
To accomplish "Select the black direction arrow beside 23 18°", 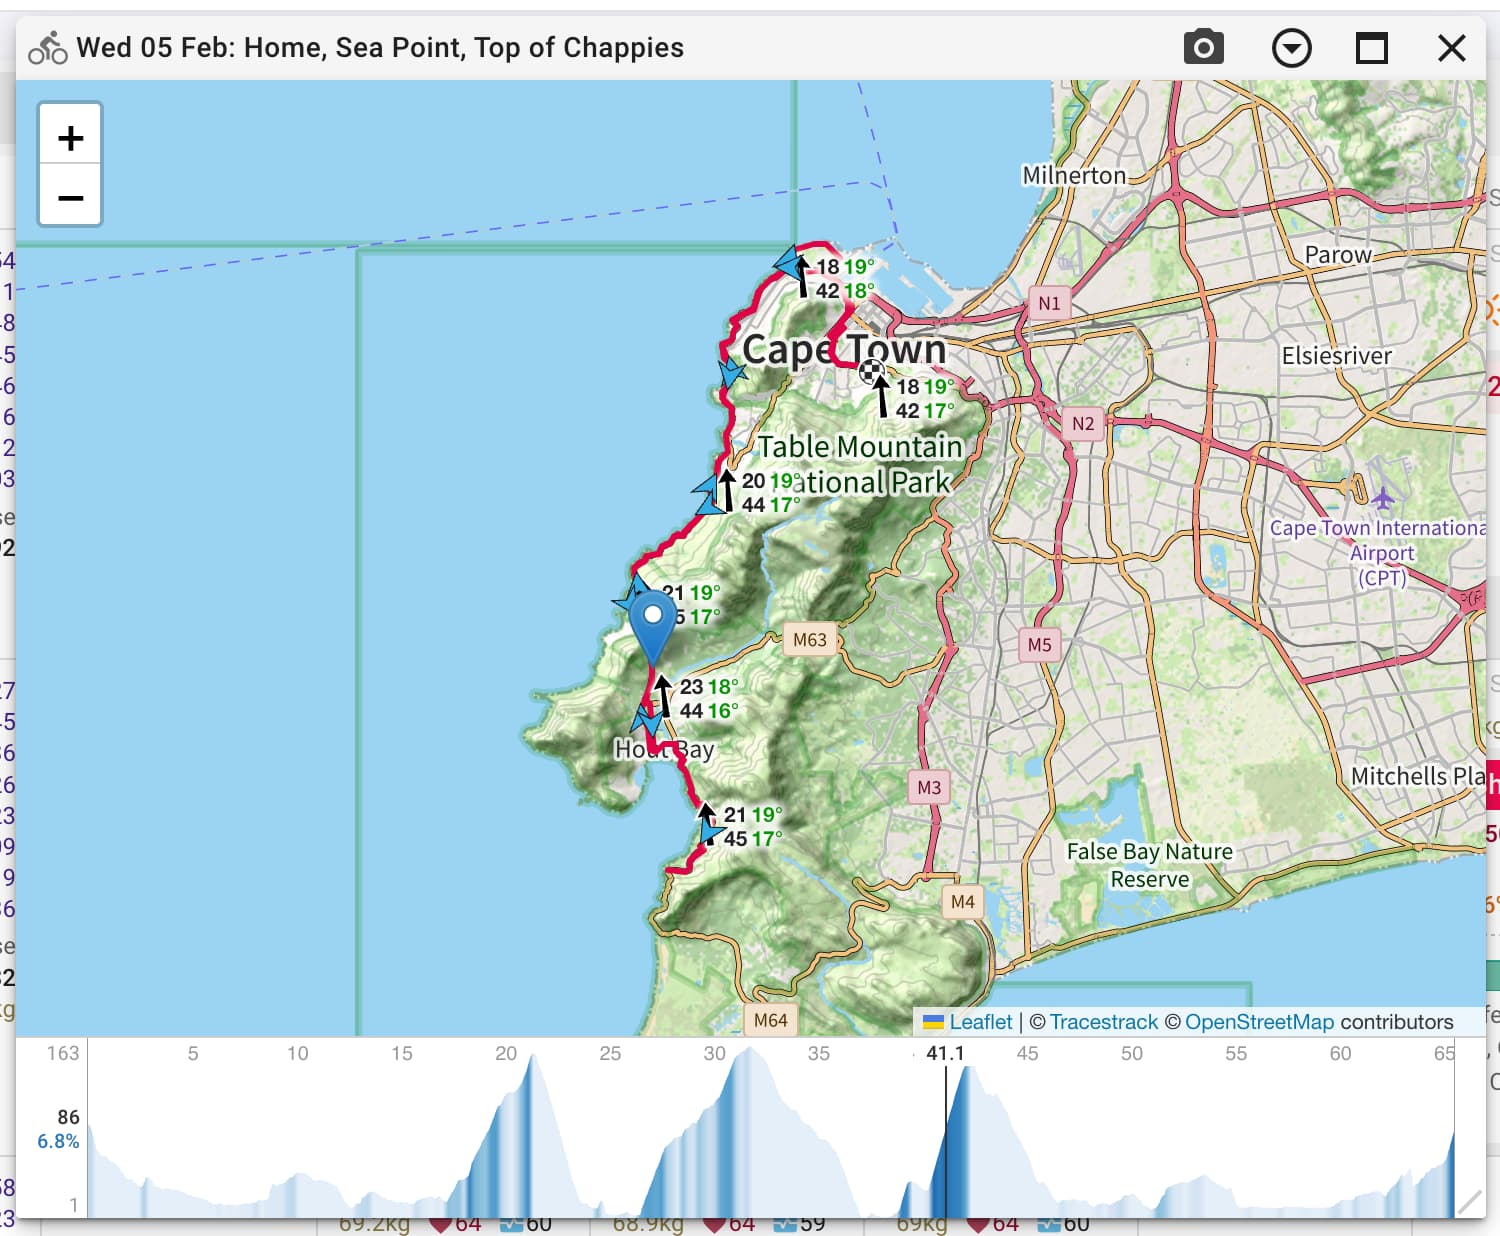I will tap(663, 697).
